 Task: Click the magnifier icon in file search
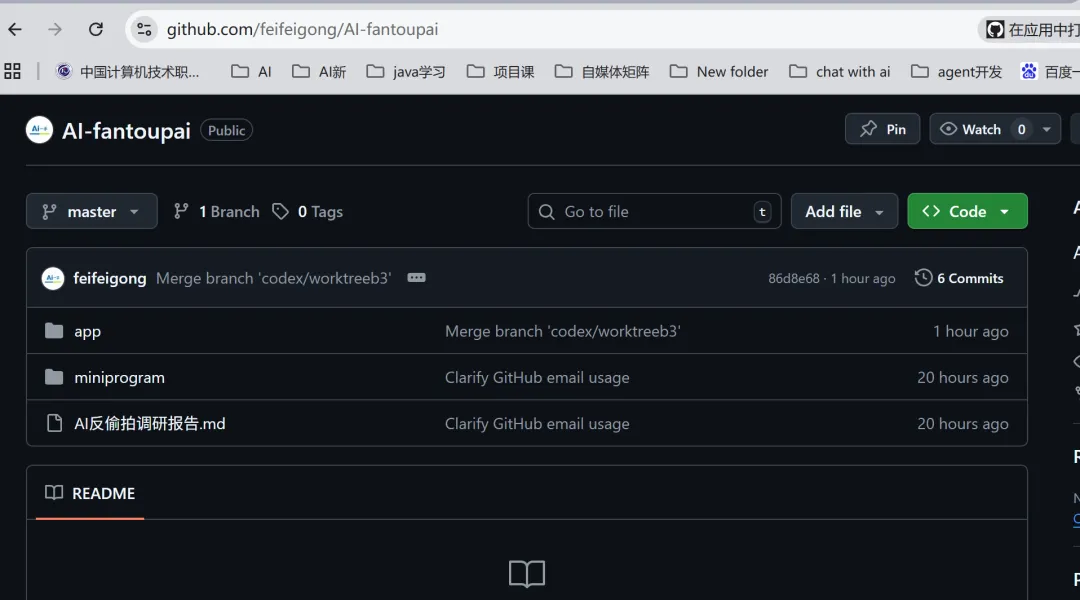tap(546, 211)
